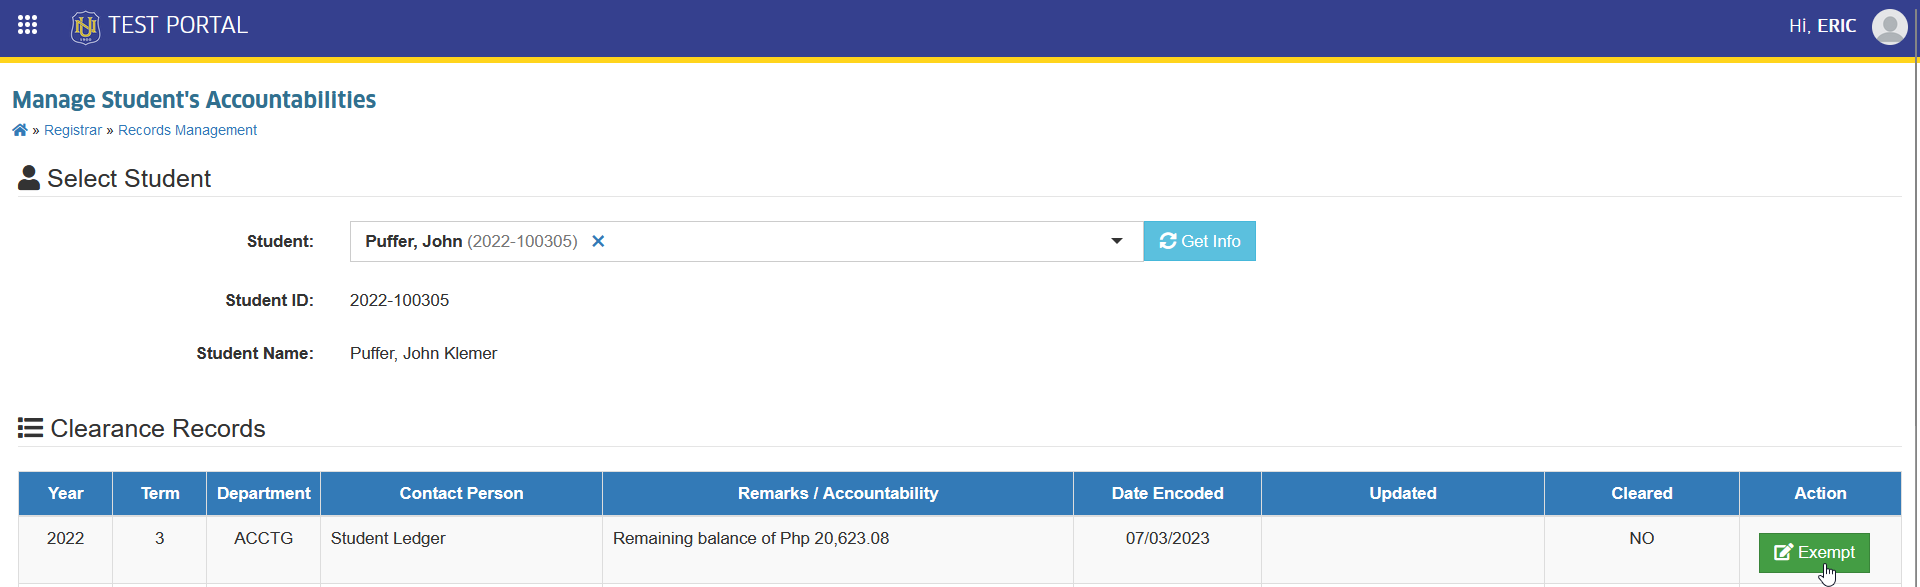Open the Registrar breadcrumb link
The height and width of the screenshot is (587, 1920).
[x=73, y=130]
